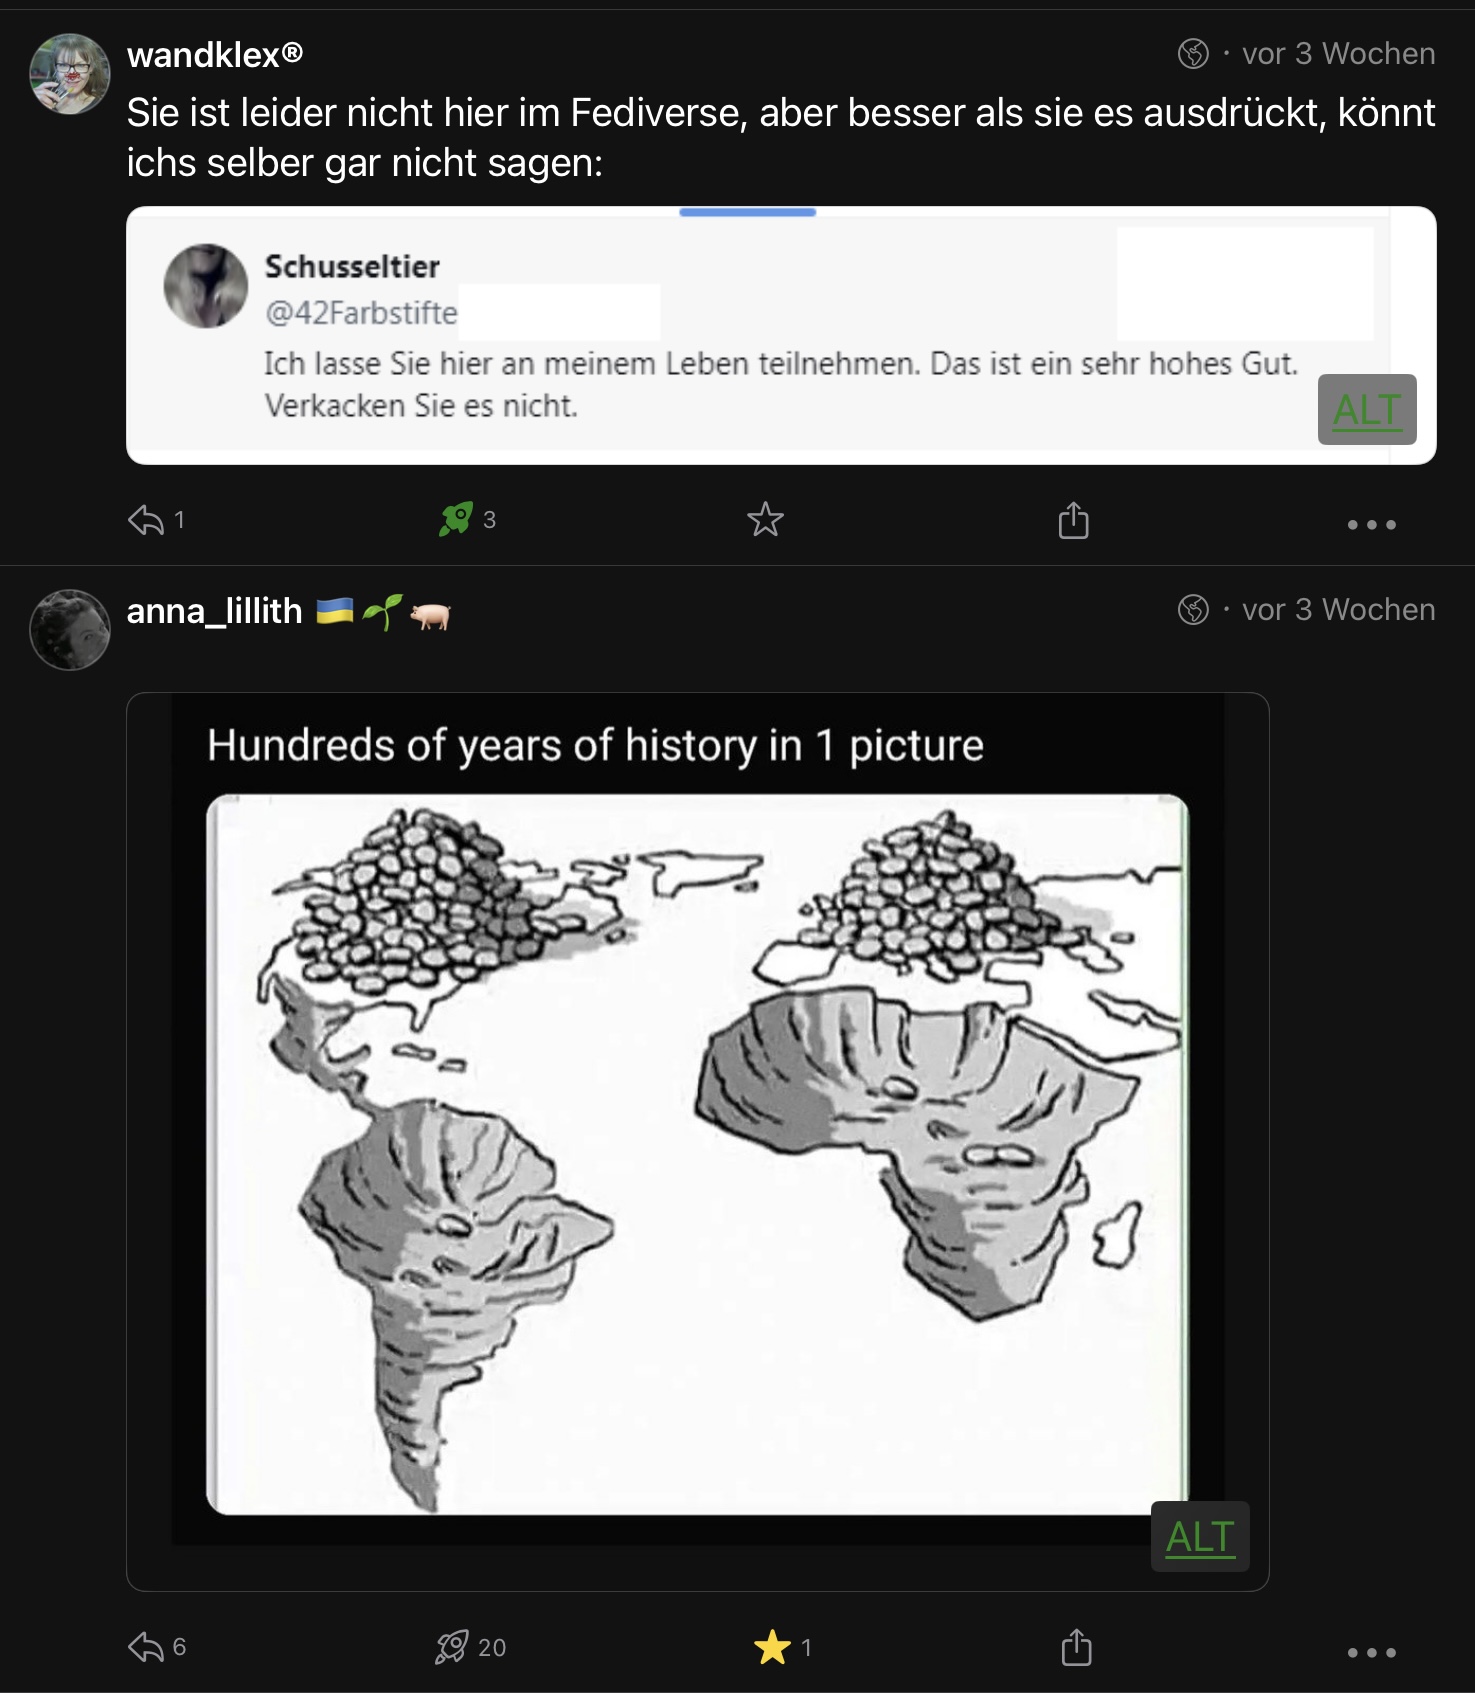Open anna_lillith's profile via display name

(214, 611)
